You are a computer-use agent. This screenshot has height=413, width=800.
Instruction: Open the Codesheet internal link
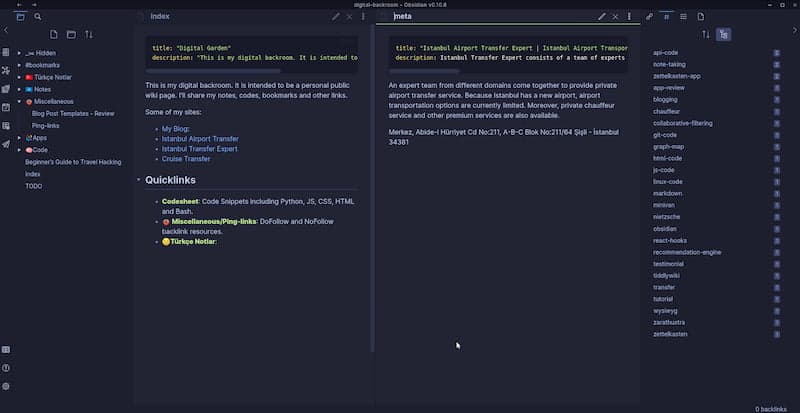pos(180,202)
